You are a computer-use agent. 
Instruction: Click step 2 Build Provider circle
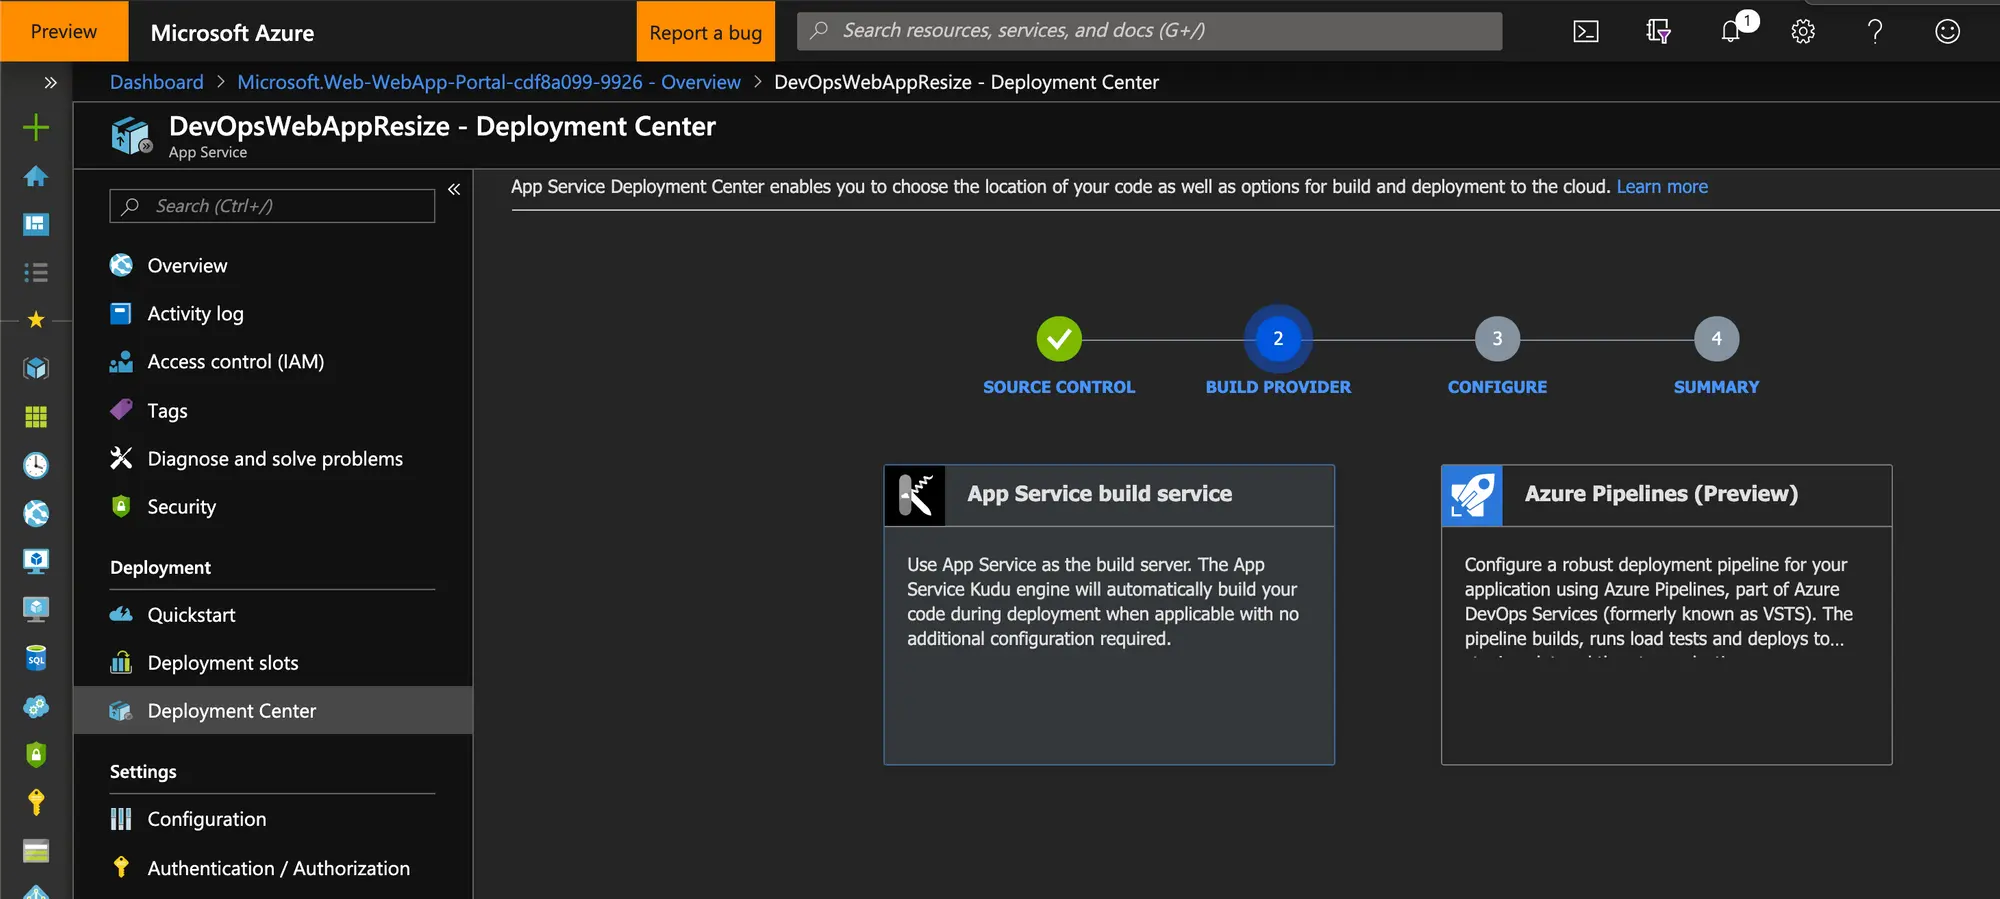coord(1278,339)
